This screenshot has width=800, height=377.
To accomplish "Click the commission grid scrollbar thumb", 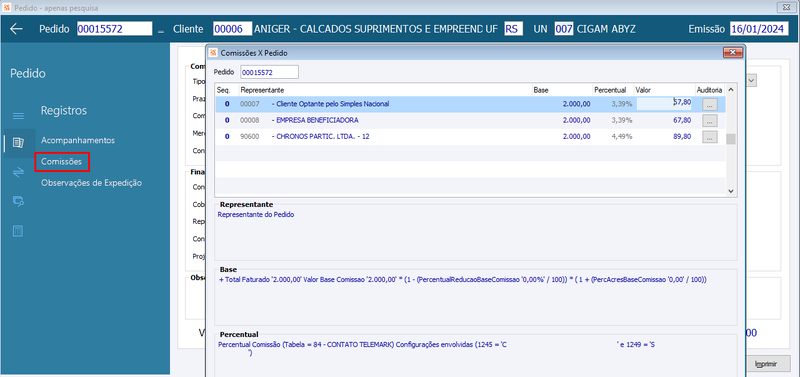I will click(x=731, y=139).
